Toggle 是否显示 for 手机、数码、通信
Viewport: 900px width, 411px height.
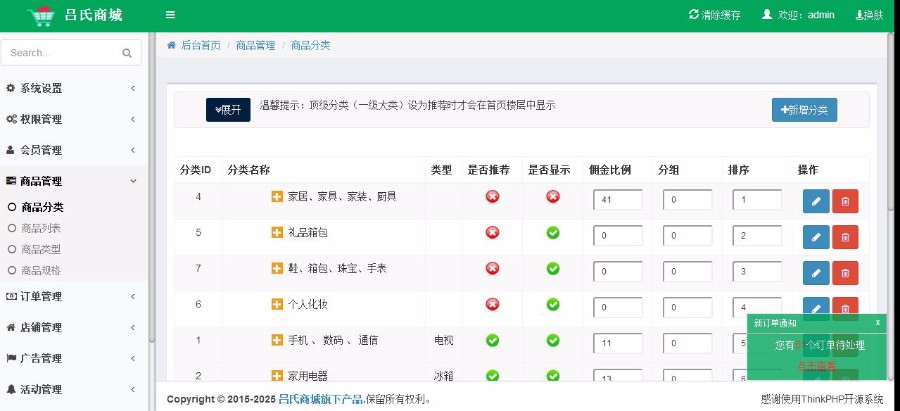click(x=553, y=340)
